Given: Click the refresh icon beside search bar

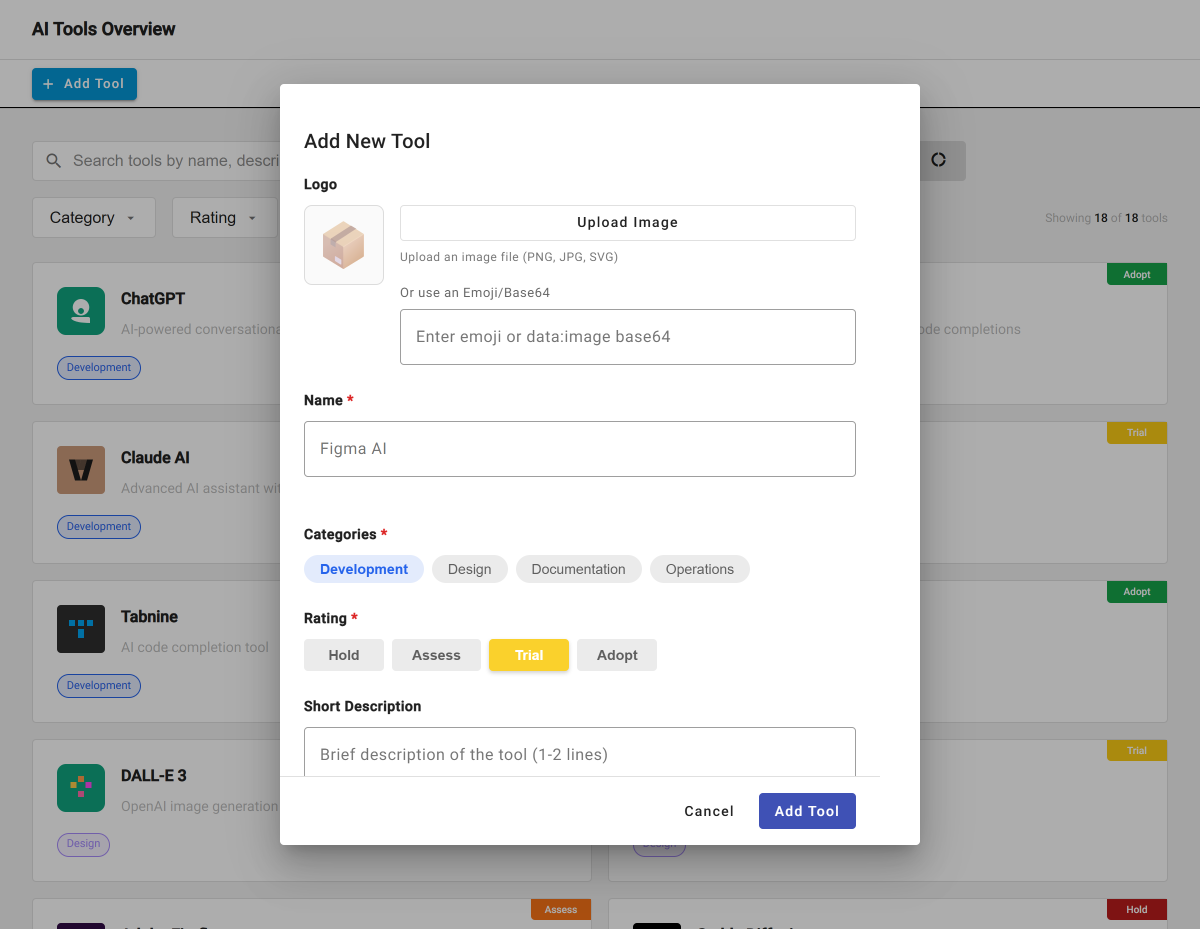Looking at the screenshot, I should point(938,161).
